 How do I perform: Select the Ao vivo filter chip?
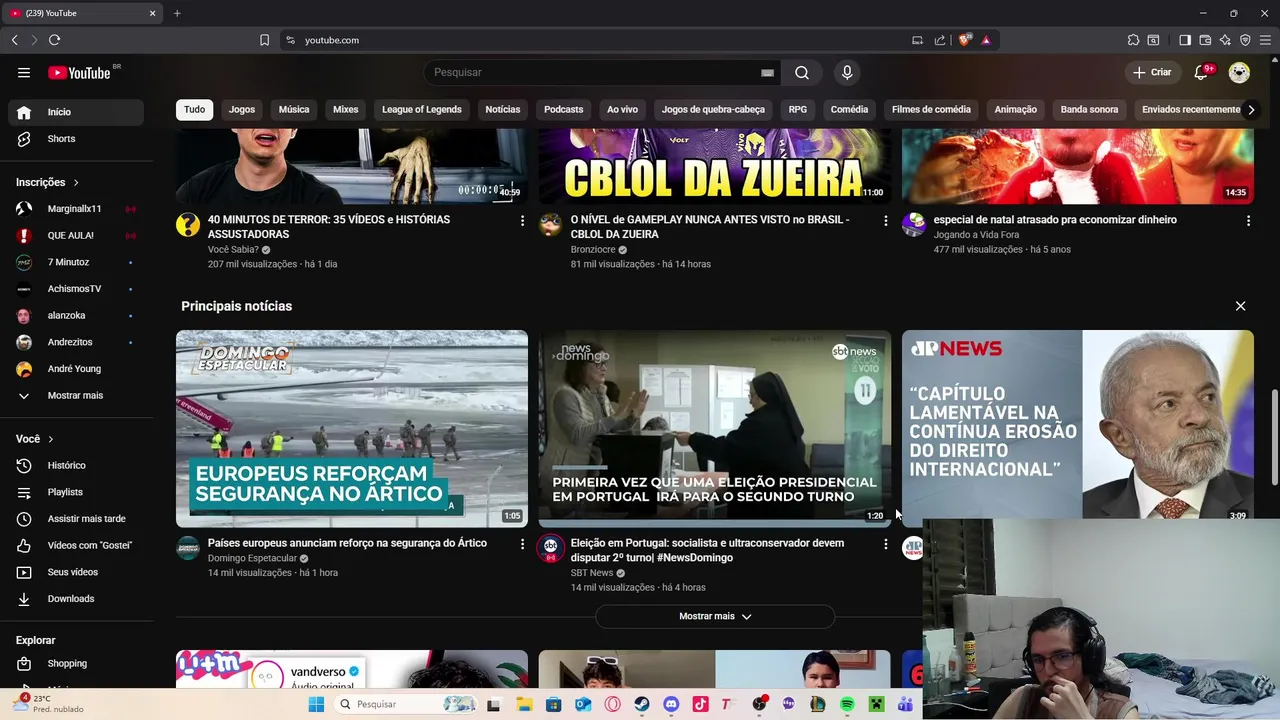622,110
